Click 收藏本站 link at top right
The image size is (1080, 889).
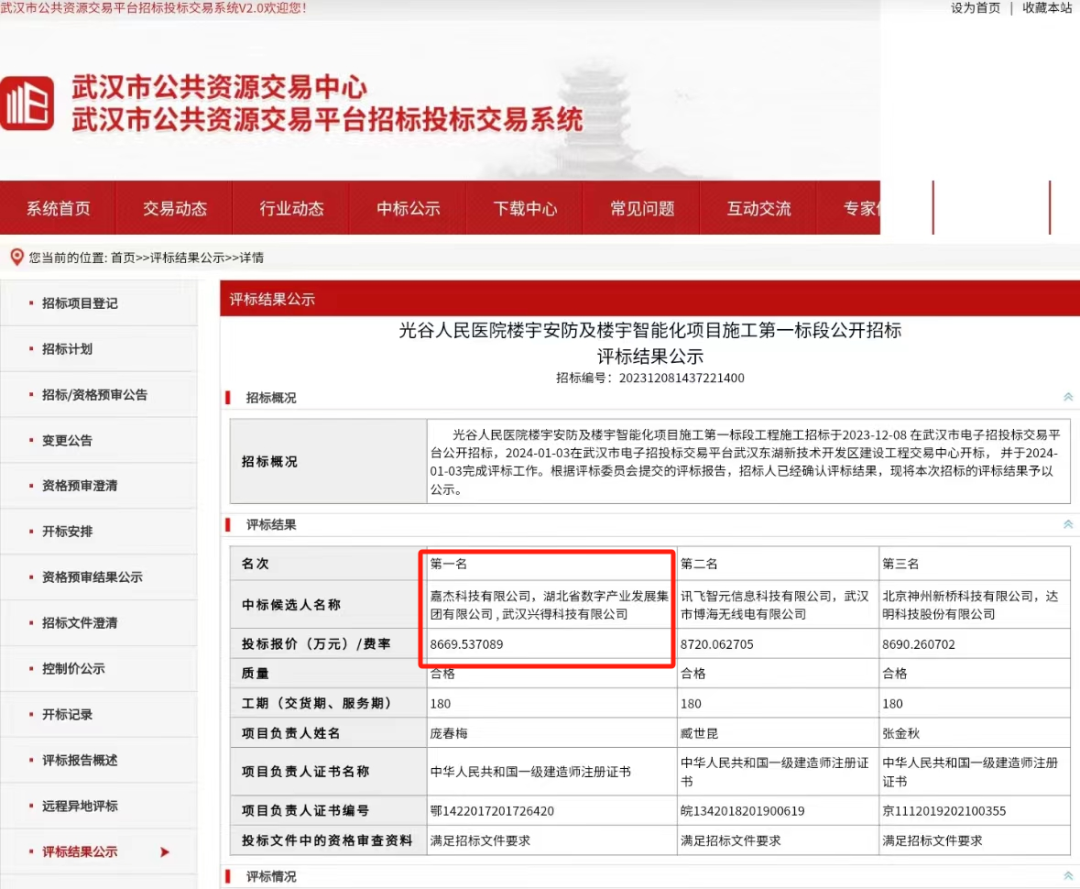point(1047,8)
